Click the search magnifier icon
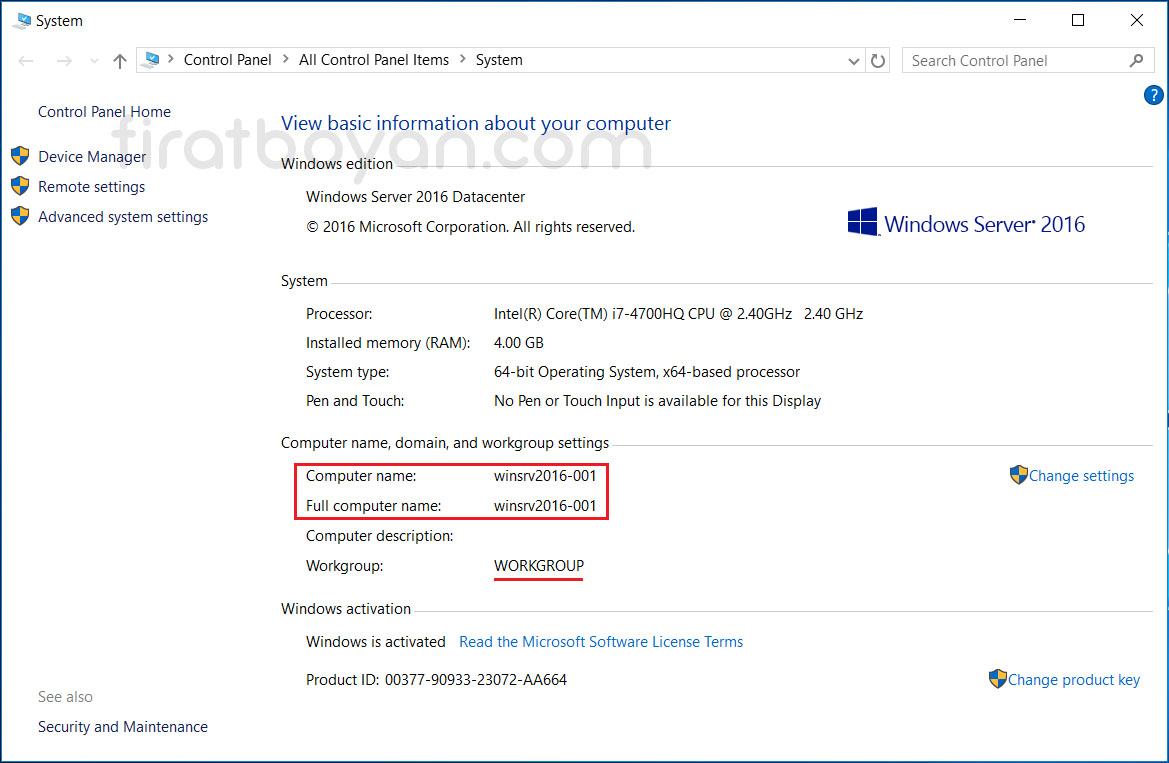The height and width of the screenshot is (763, 1169). pos(1136,60)
